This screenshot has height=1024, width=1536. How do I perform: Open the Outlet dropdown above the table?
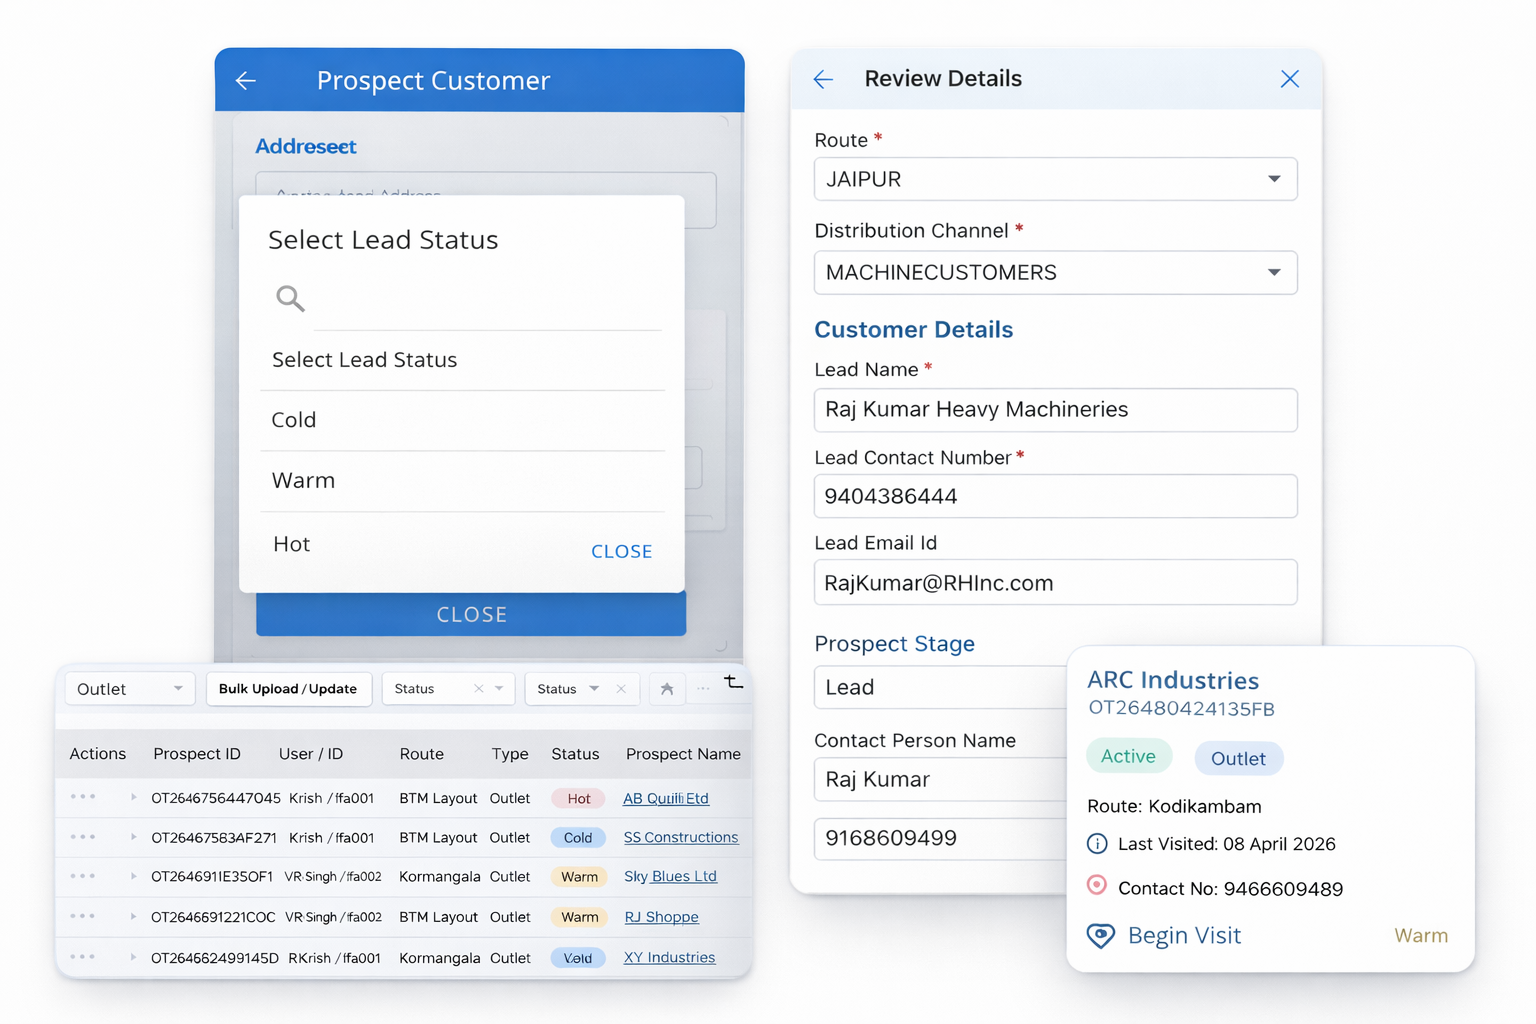point(129,689)
